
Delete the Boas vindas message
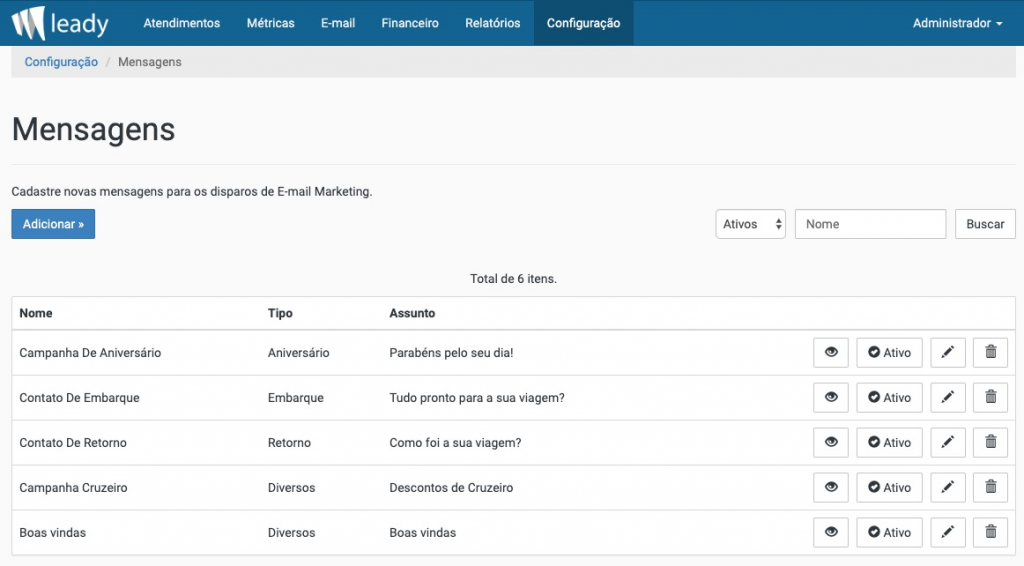[991, 533]
